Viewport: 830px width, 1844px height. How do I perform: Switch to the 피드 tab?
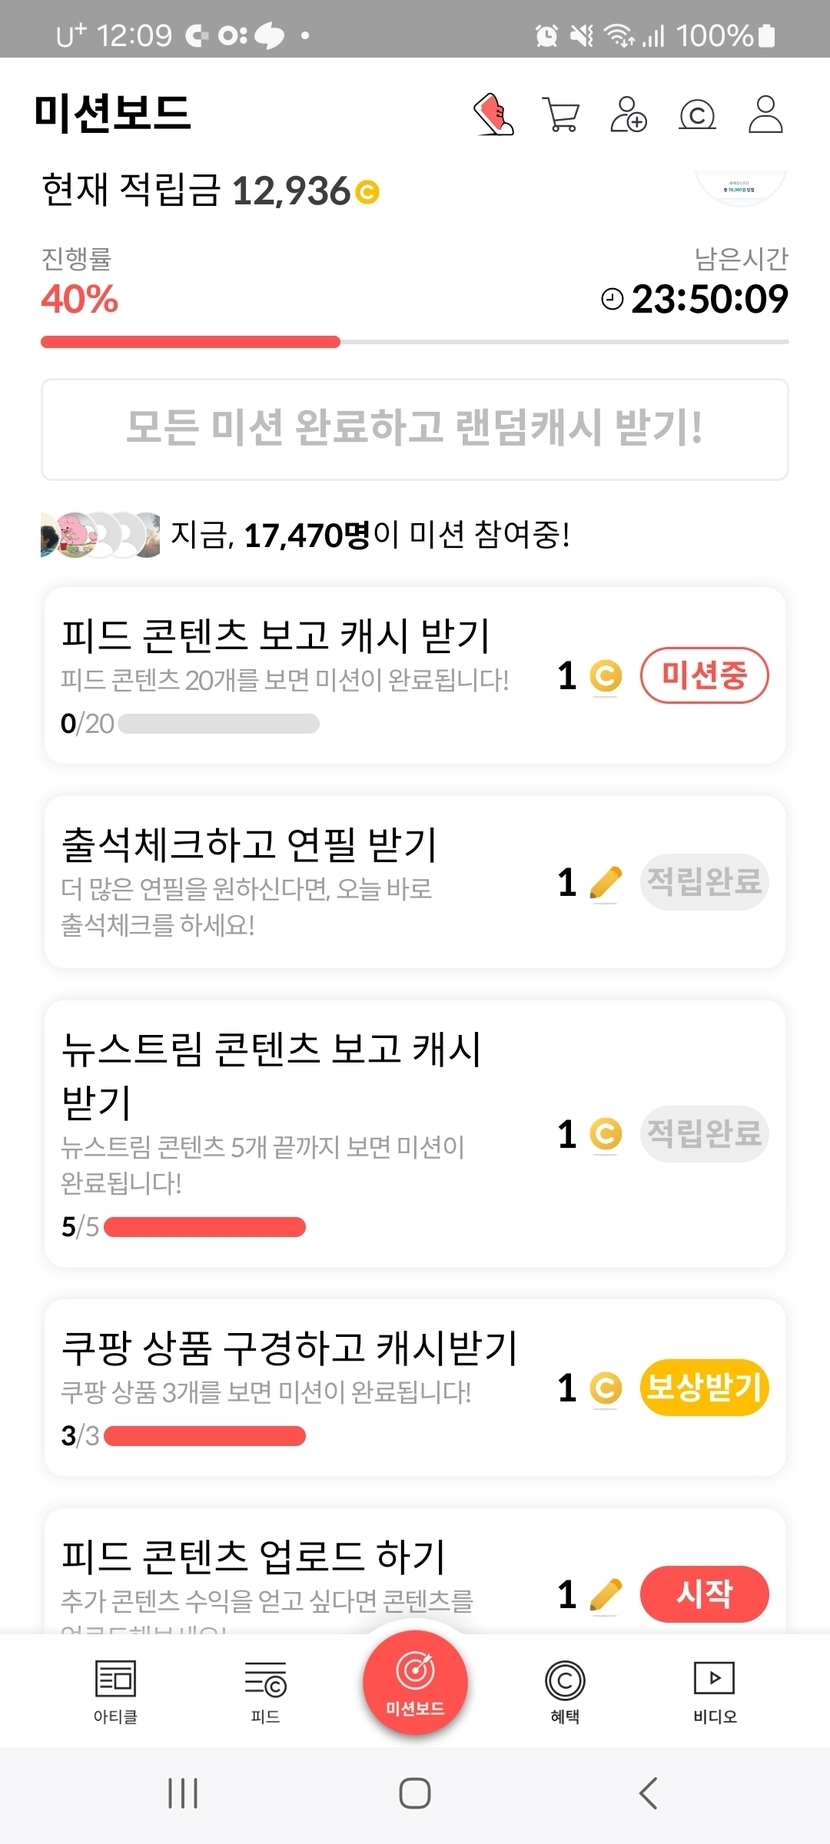click(x=265, y=1692)
